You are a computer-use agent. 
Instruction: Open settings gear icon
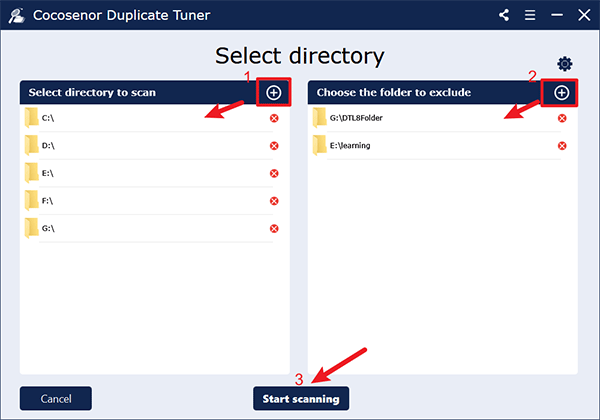tap(565, 64)
